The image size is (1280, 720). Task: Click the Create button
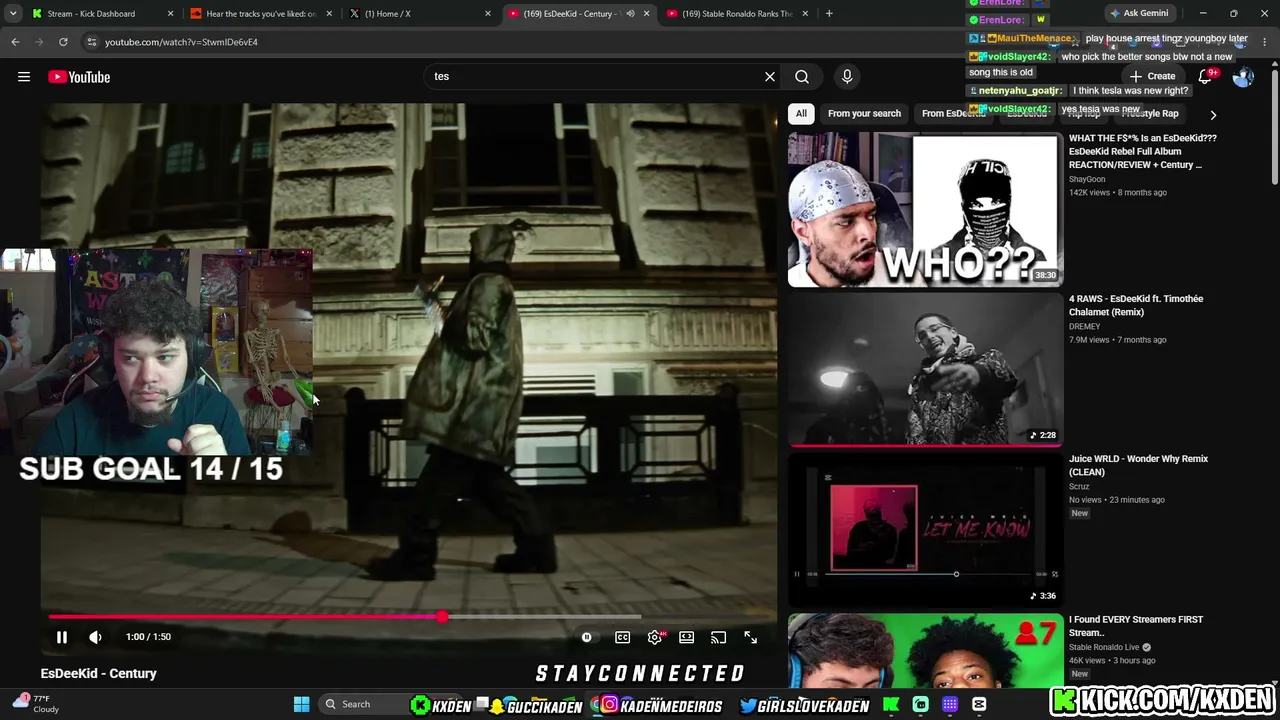[1152, 76]
